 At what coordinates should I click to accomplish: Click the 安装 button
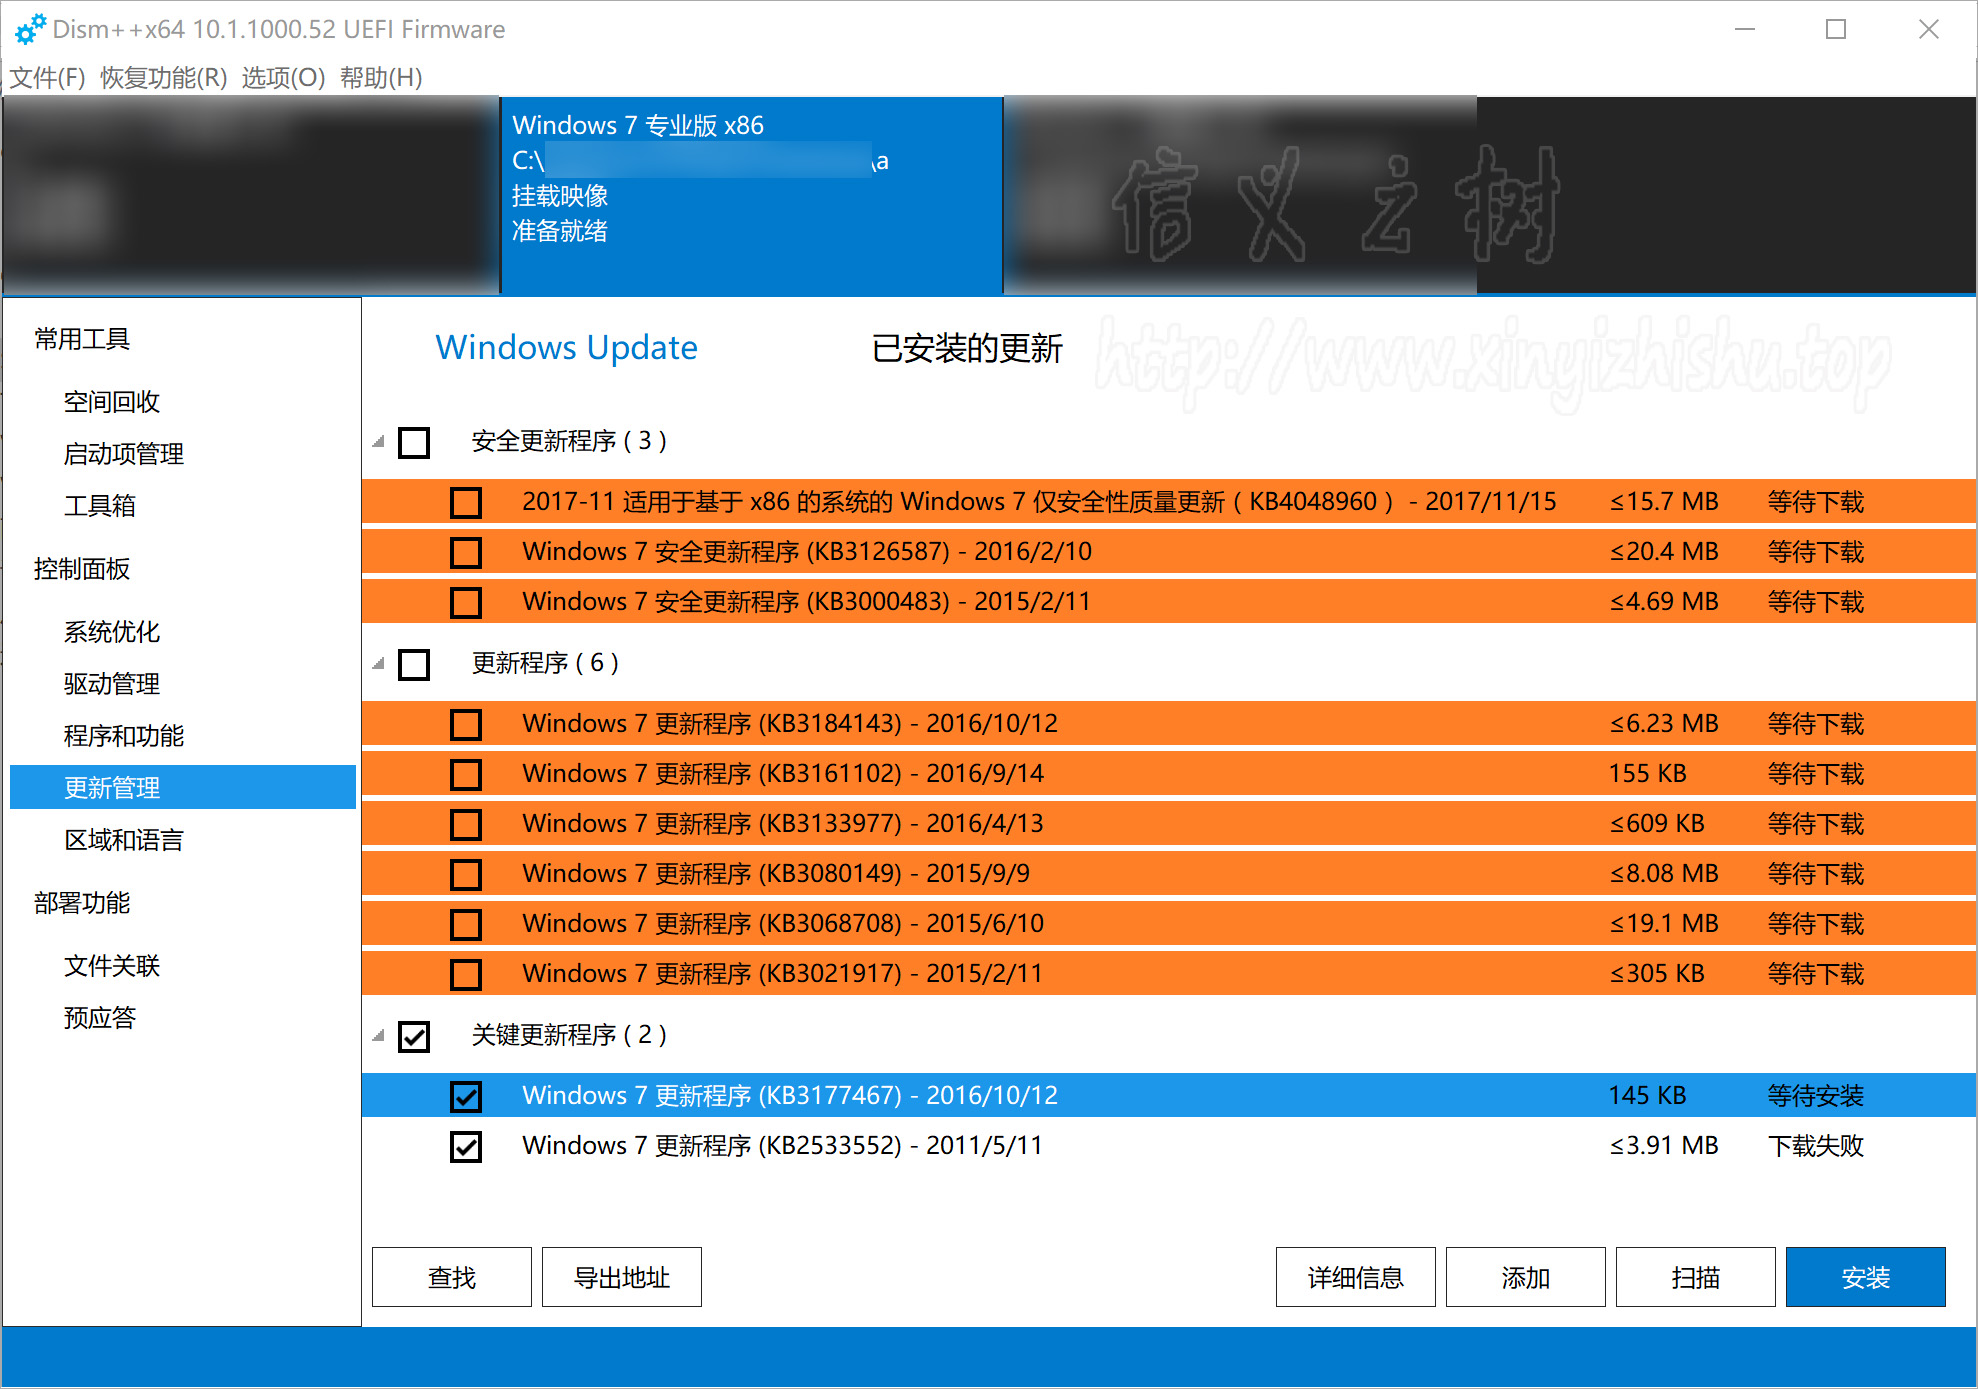coord(1865,1277)
